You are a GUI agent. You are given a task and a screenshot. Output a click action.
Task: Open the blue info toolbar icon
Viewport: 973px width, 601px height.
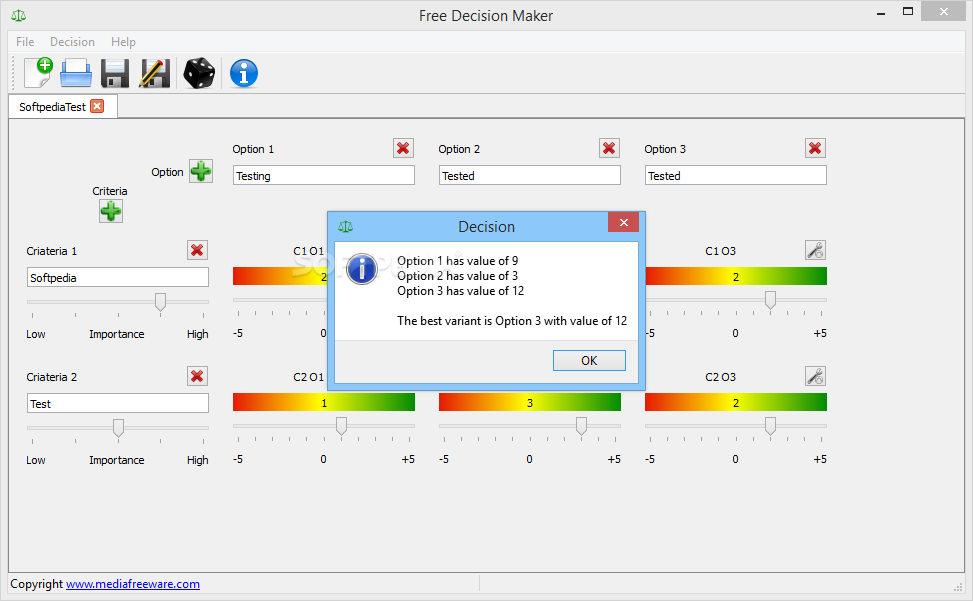coord(244,73)
